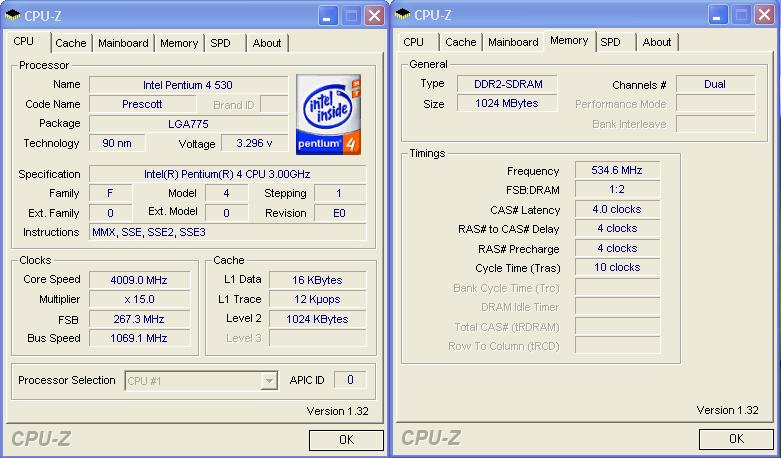Click the memory size value '1024 MBytes'
This screenshot has width=781, height=458.
tap(507, 104)
